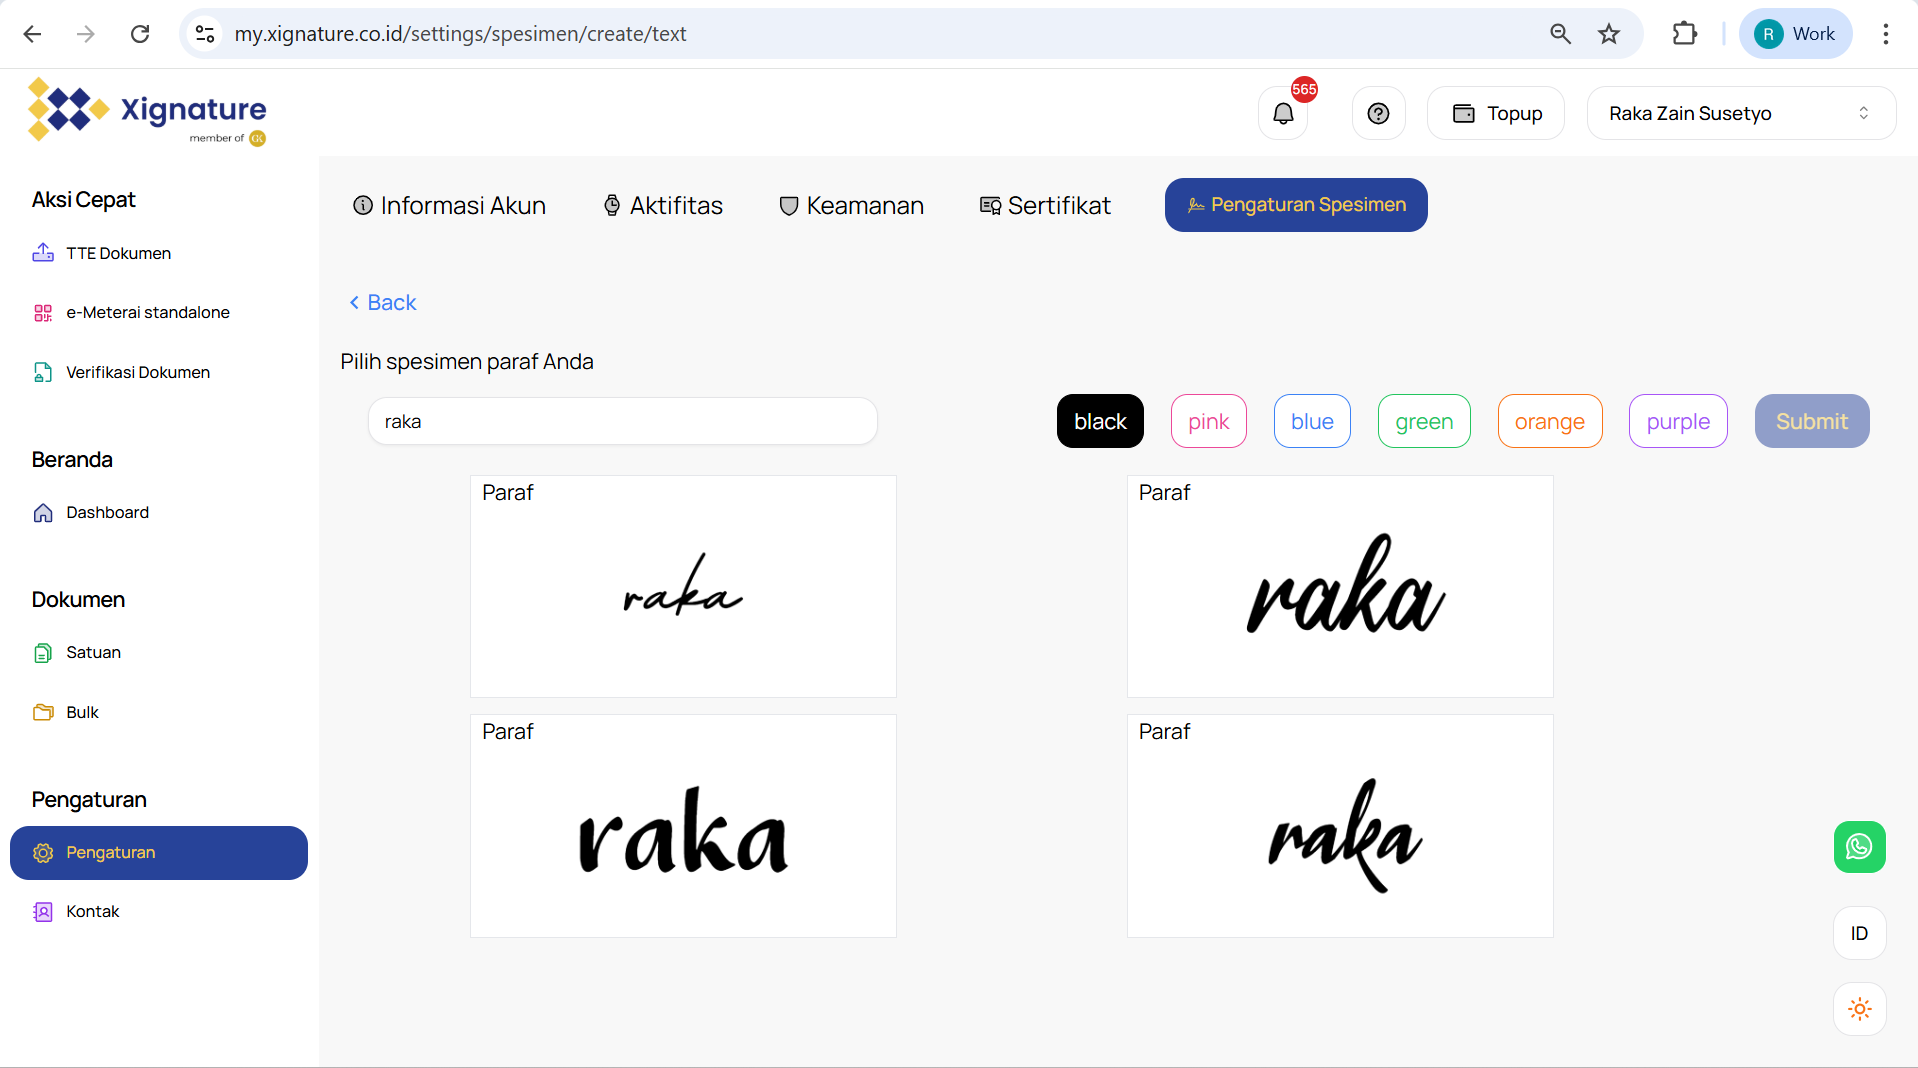Click the Xignature logo
The image size is (1918, 1068).
coord(147,111)
